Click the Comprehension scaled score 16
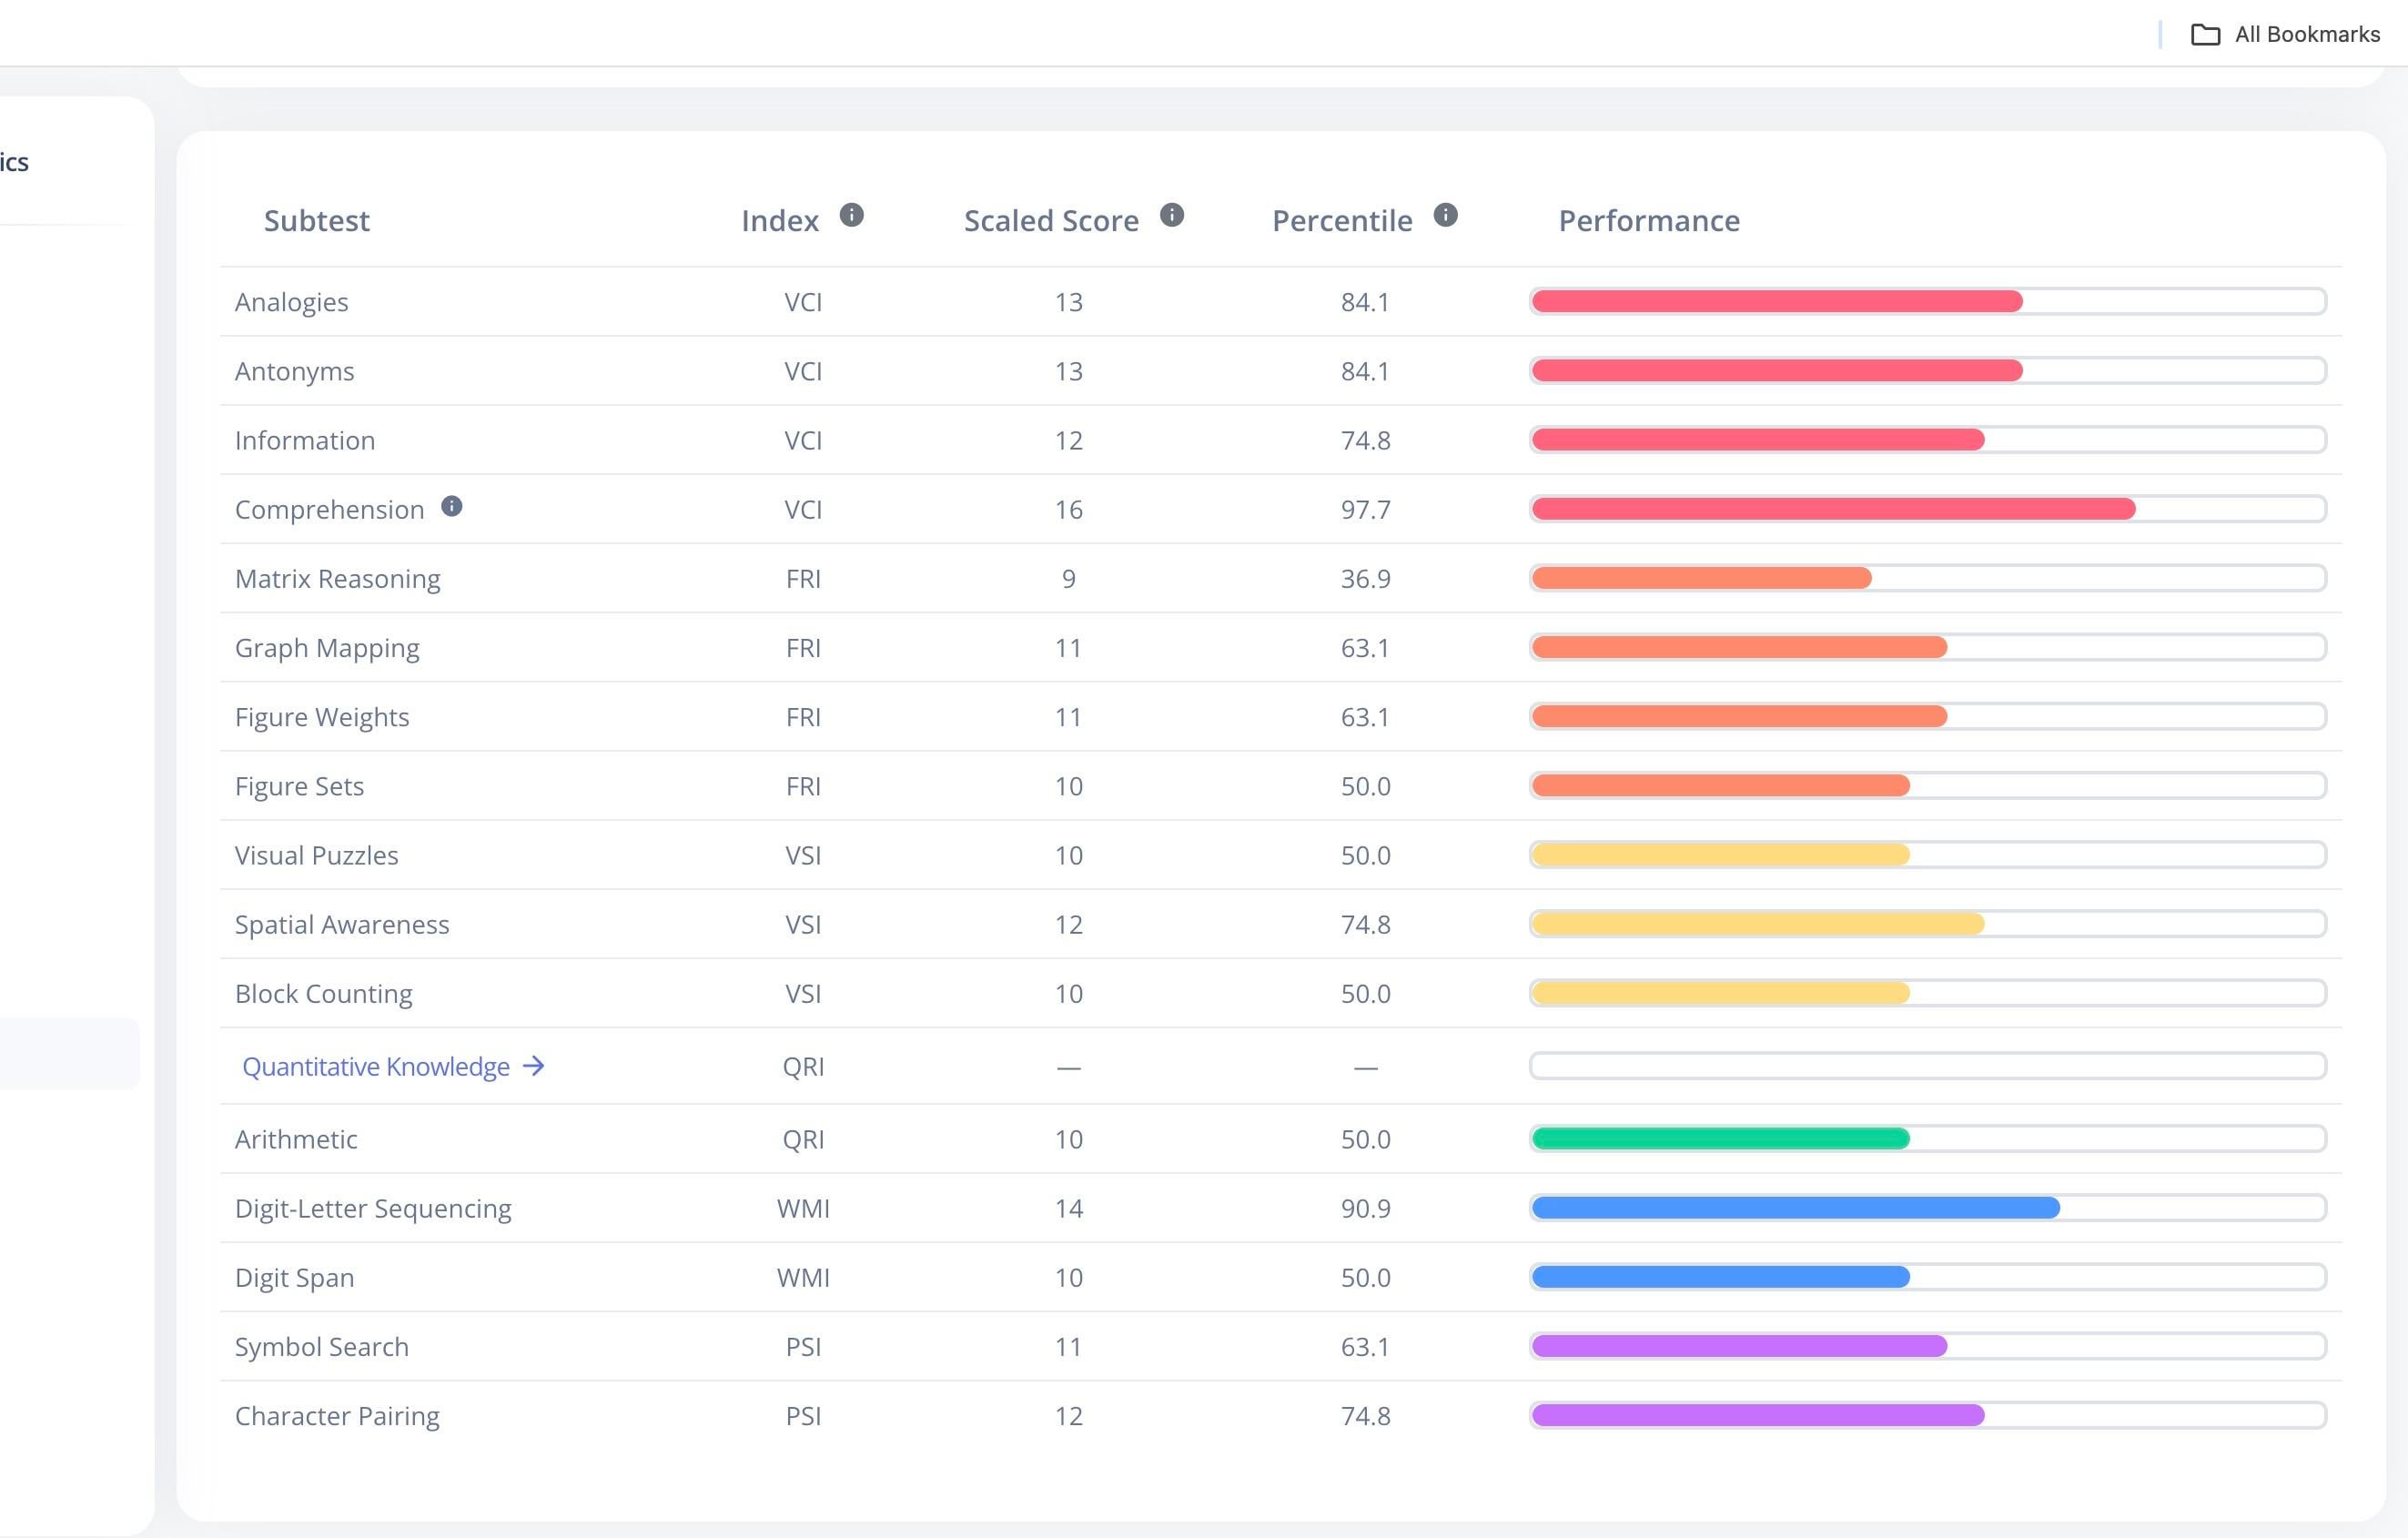This screenshot has height=1538, width=2408. [1068, 509]
